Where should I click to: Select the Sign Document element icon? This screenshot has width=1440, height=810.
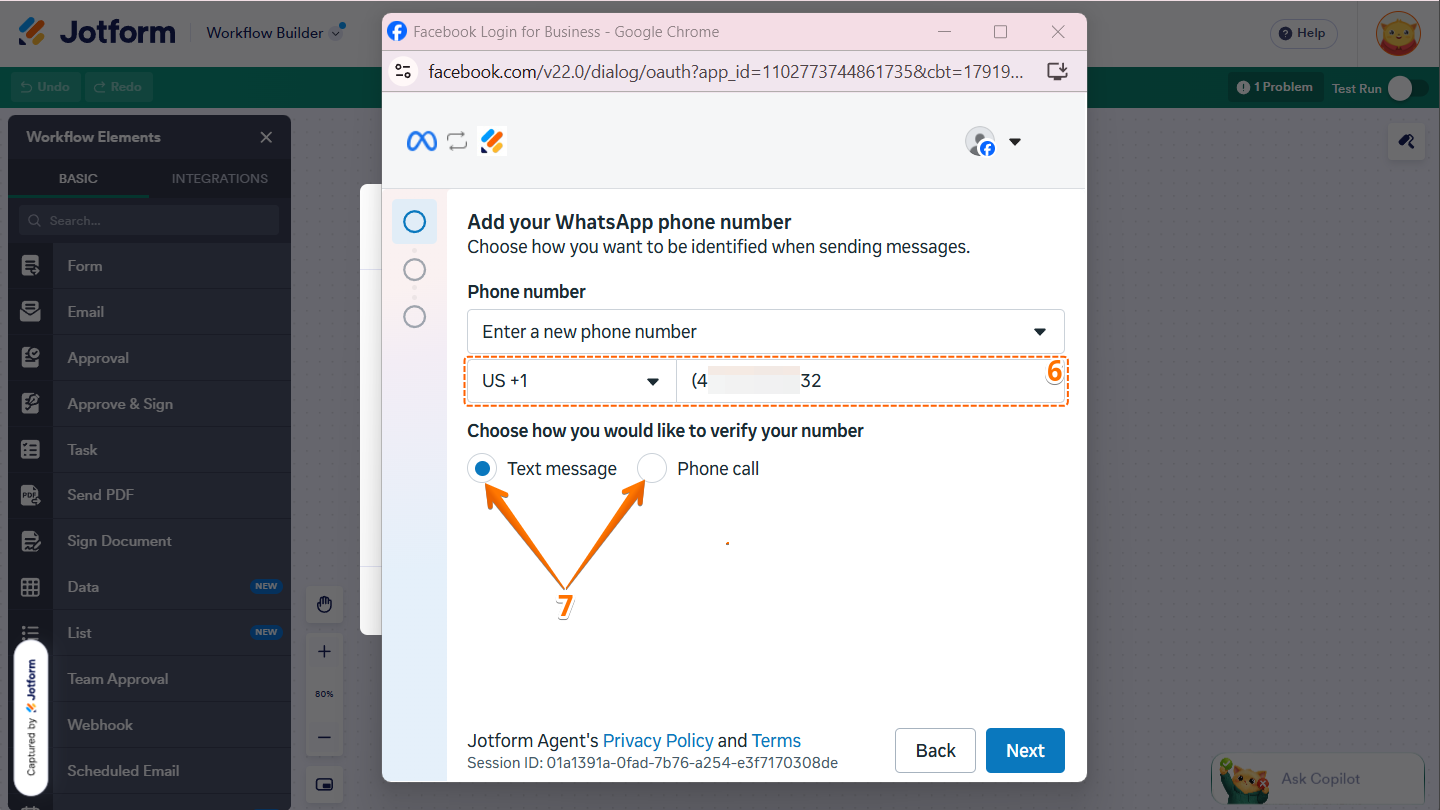31,541
